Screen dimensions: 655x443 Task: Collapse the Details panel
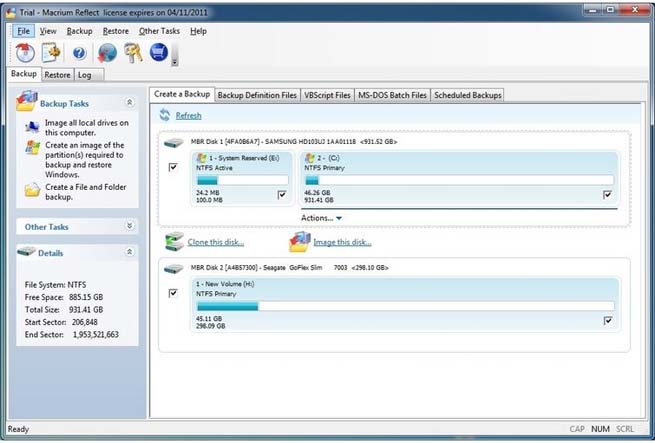point(129,252)
